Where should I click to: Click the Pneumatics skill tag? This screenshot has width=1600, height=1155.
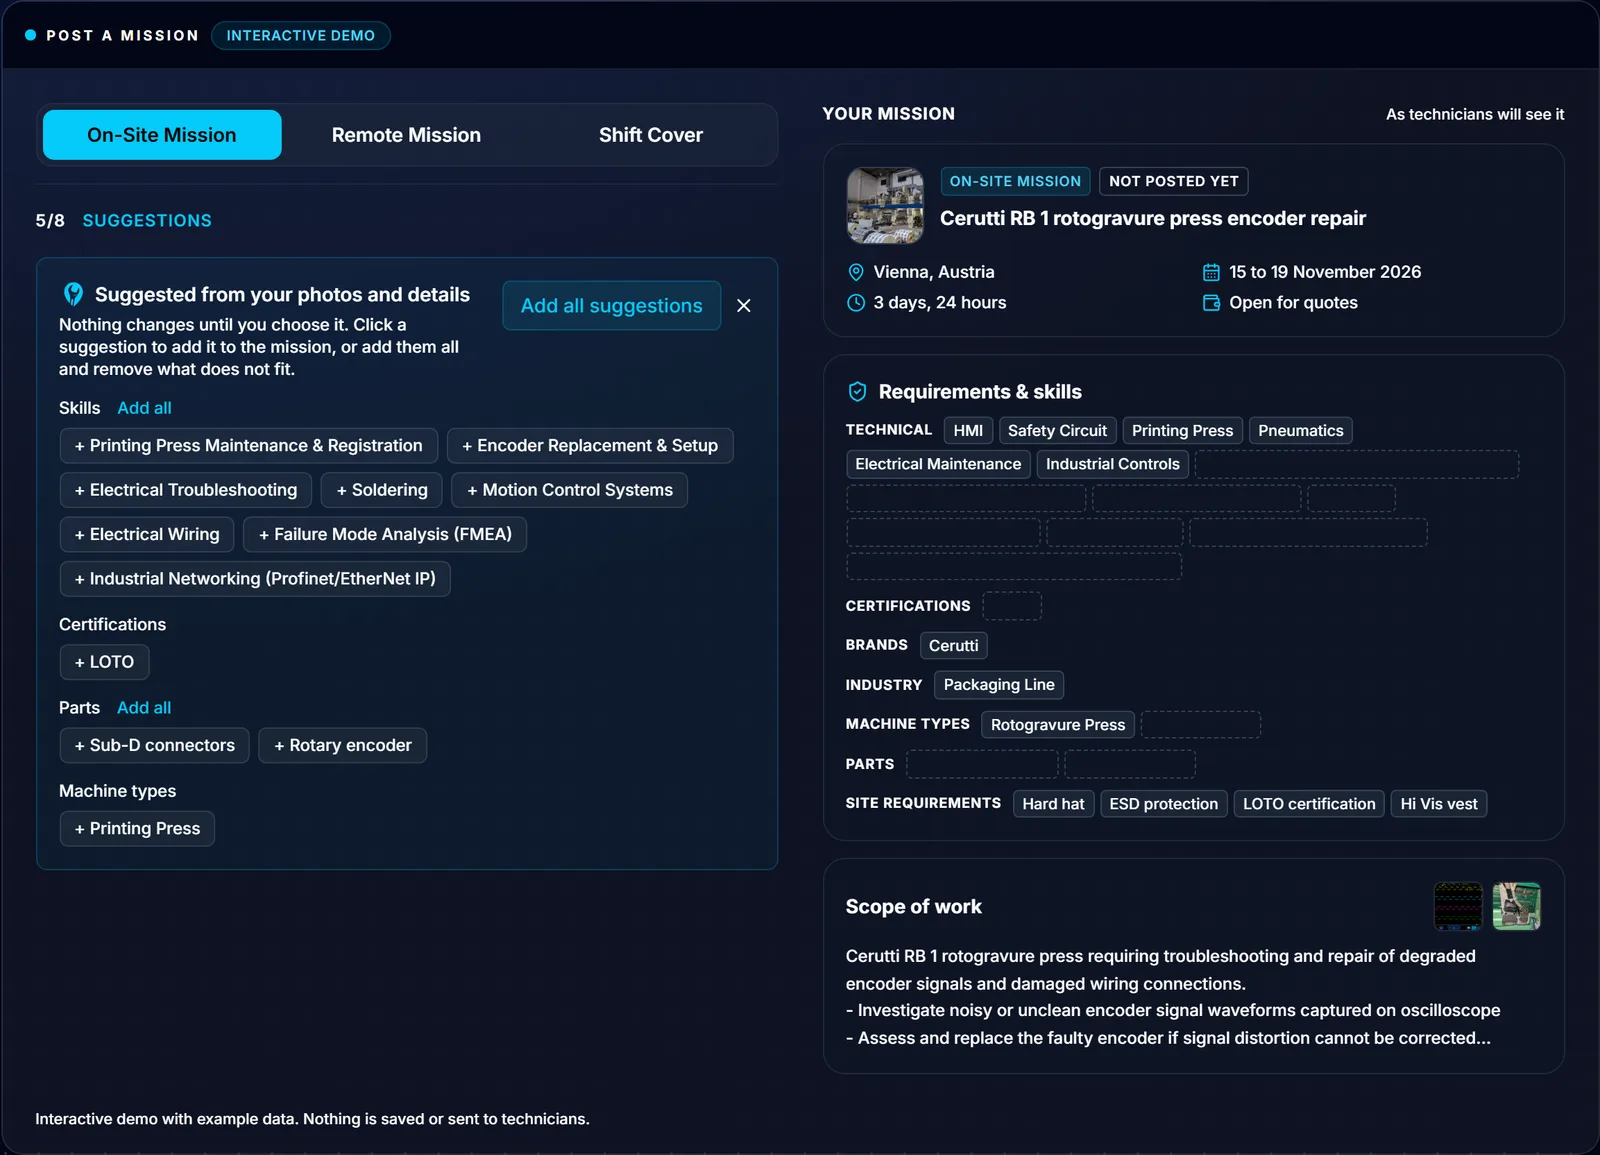(x=1301, y=431)
